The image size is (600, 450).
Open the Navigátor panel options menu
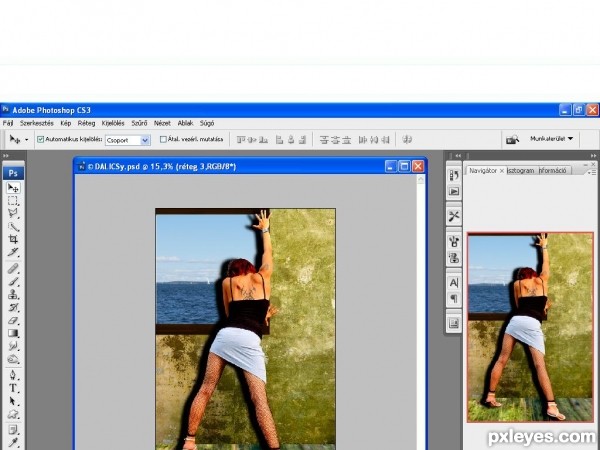coord(592,172)
